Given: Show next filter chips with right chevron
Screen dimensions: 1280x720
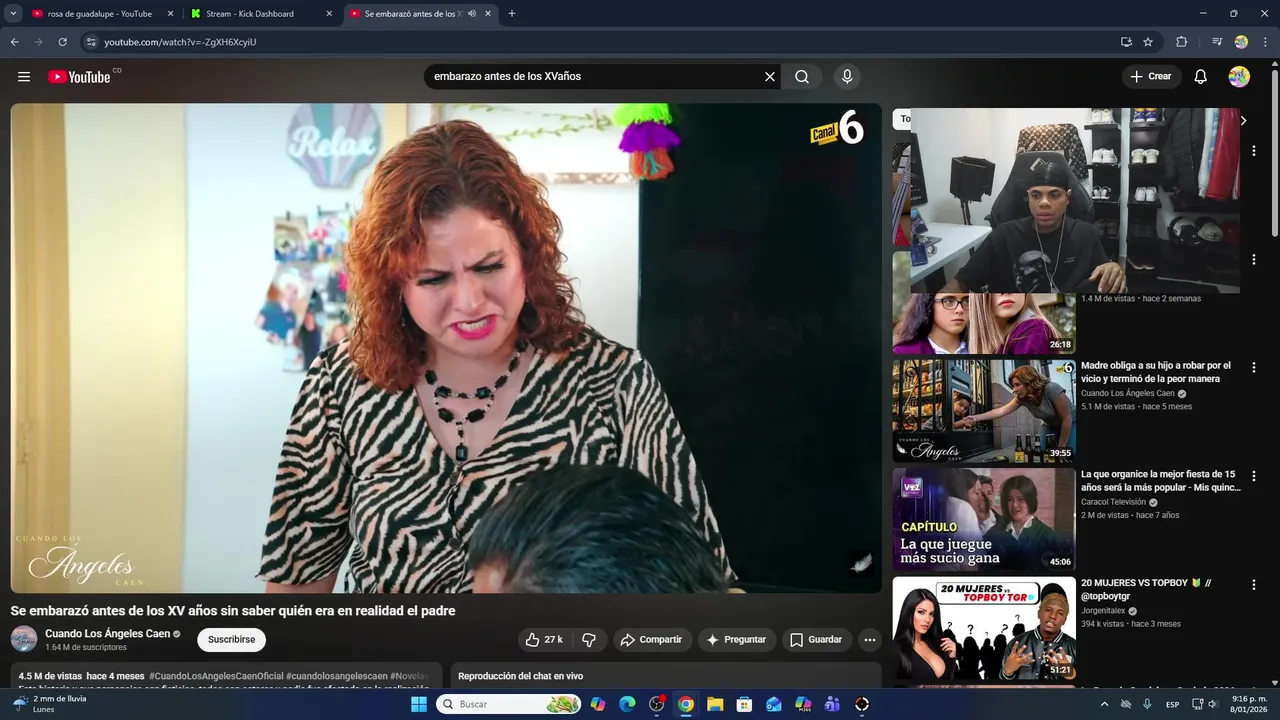Looking at the screenshot, I should [1243, 120].
